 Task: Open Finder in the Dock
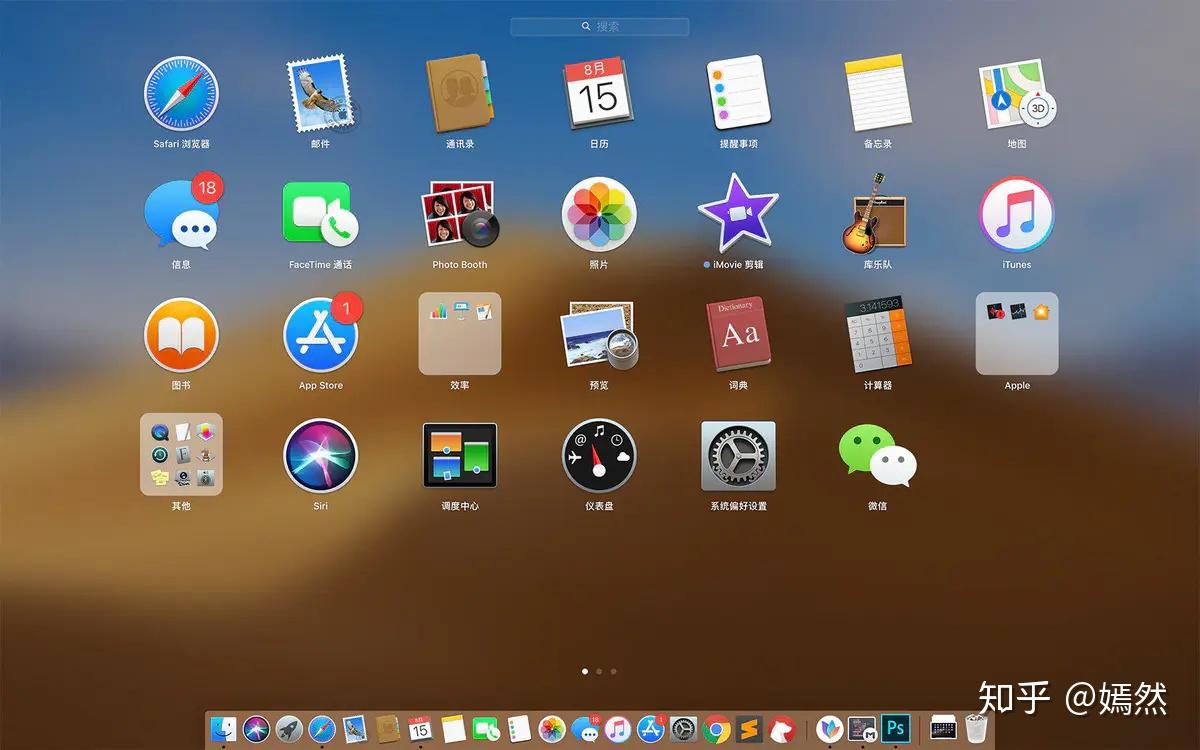223,729
